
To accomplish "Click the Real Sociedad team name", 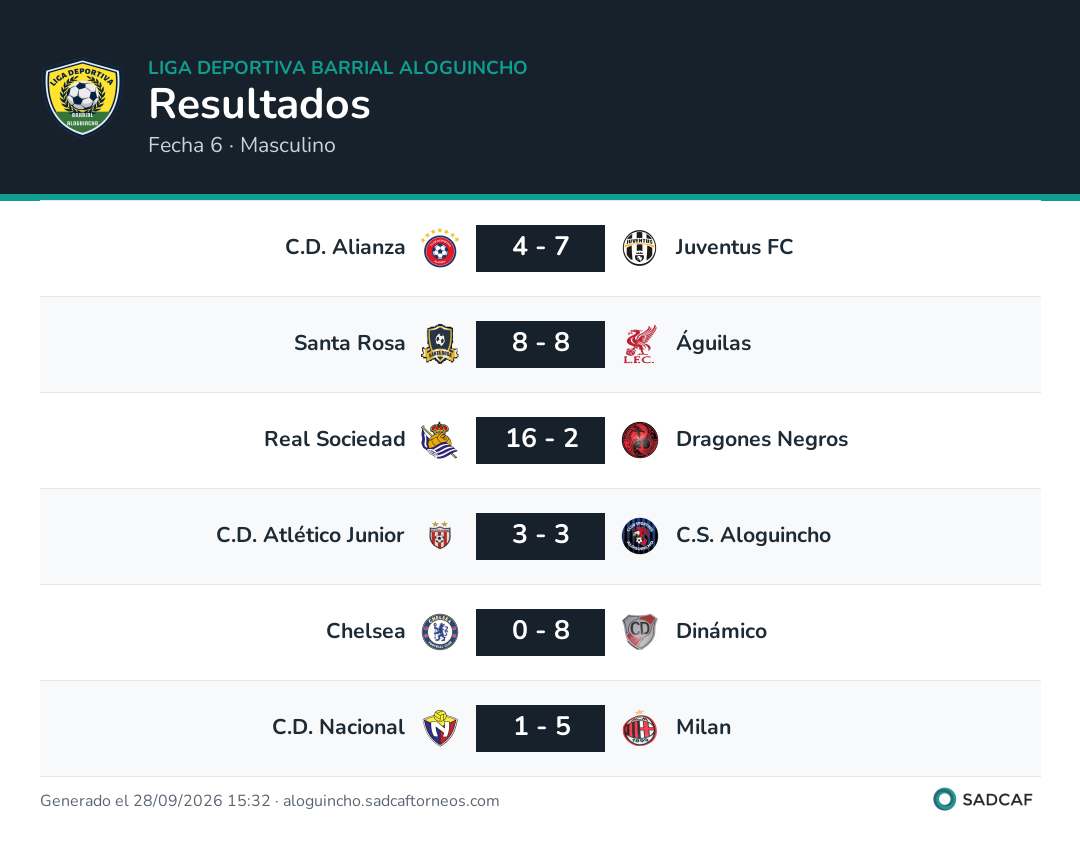I will (335, 439).
